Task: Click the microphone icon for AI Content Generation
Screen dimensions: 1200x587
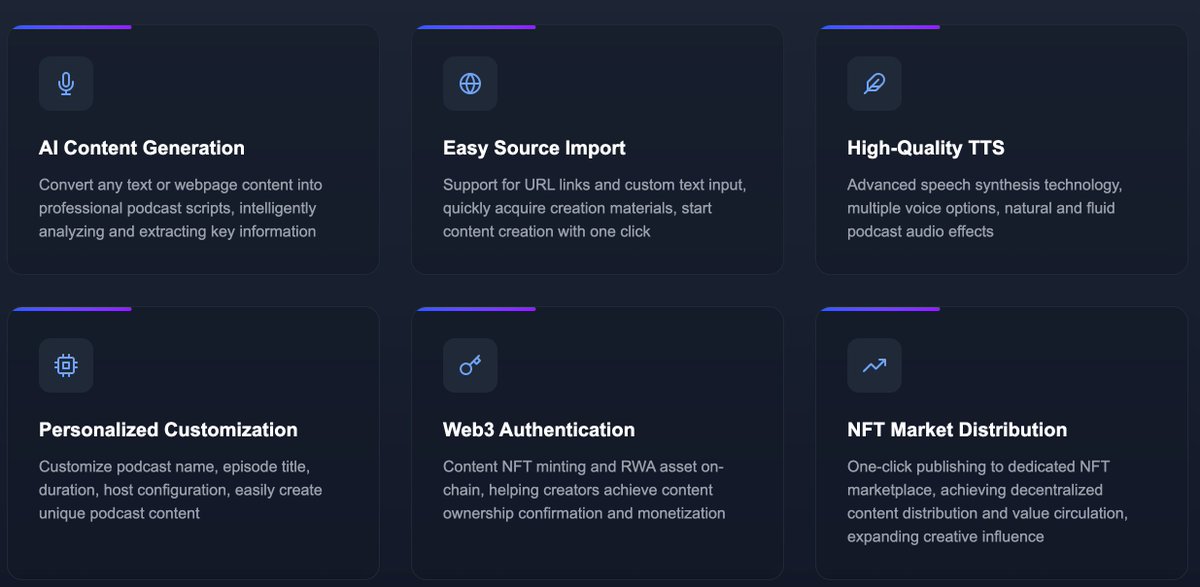Action: (x=66, y=83)
